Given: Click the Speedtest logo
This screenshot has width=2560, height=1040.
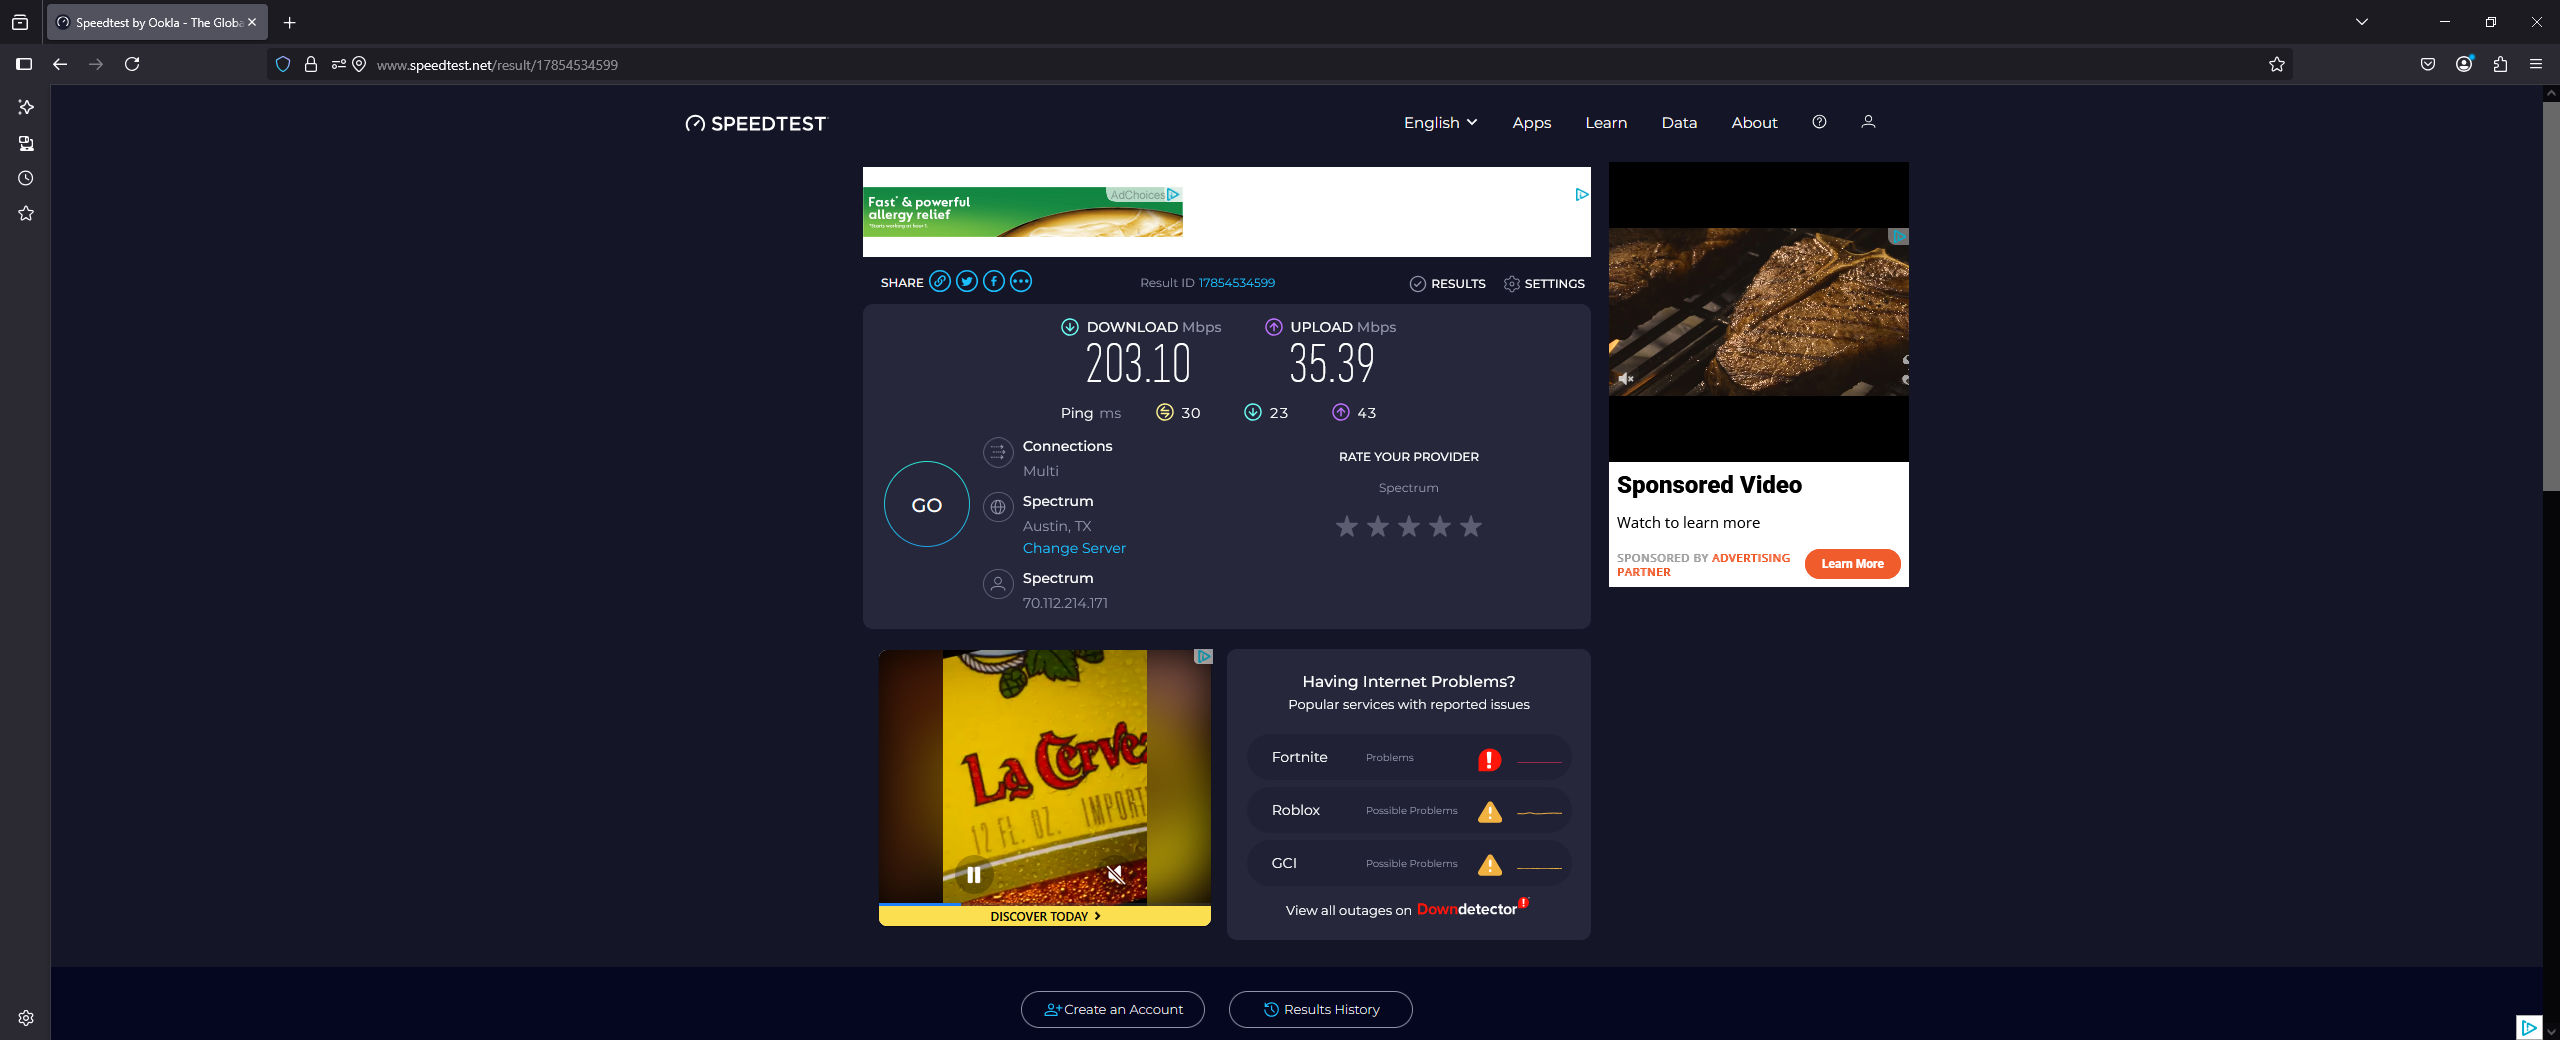Looking at the screenshot, I should (x=756, y=123).
